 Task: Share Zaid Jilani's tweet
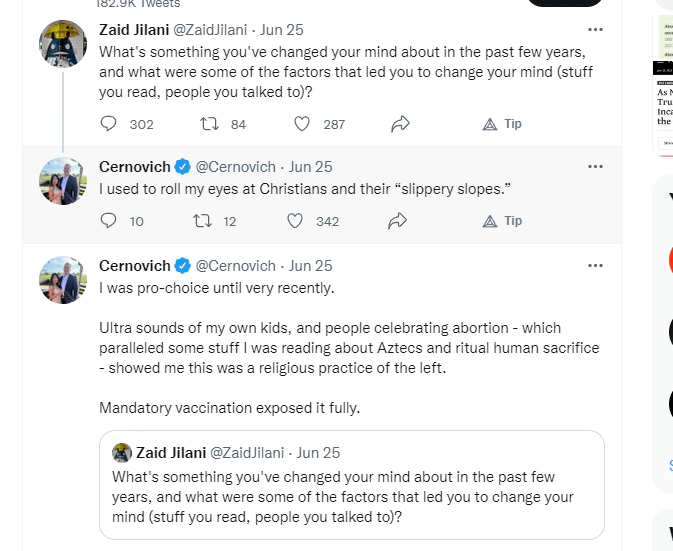401,124
